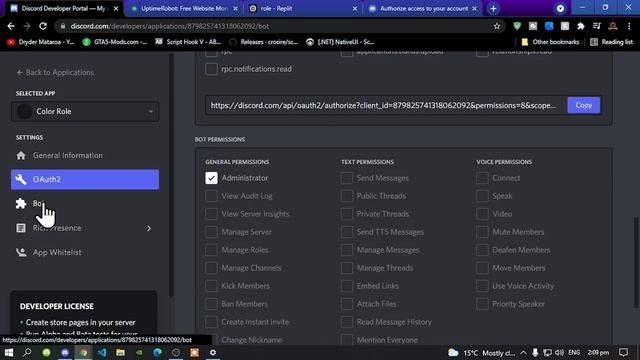Expand the Rich Presence submenu arrow

(149, 228)
